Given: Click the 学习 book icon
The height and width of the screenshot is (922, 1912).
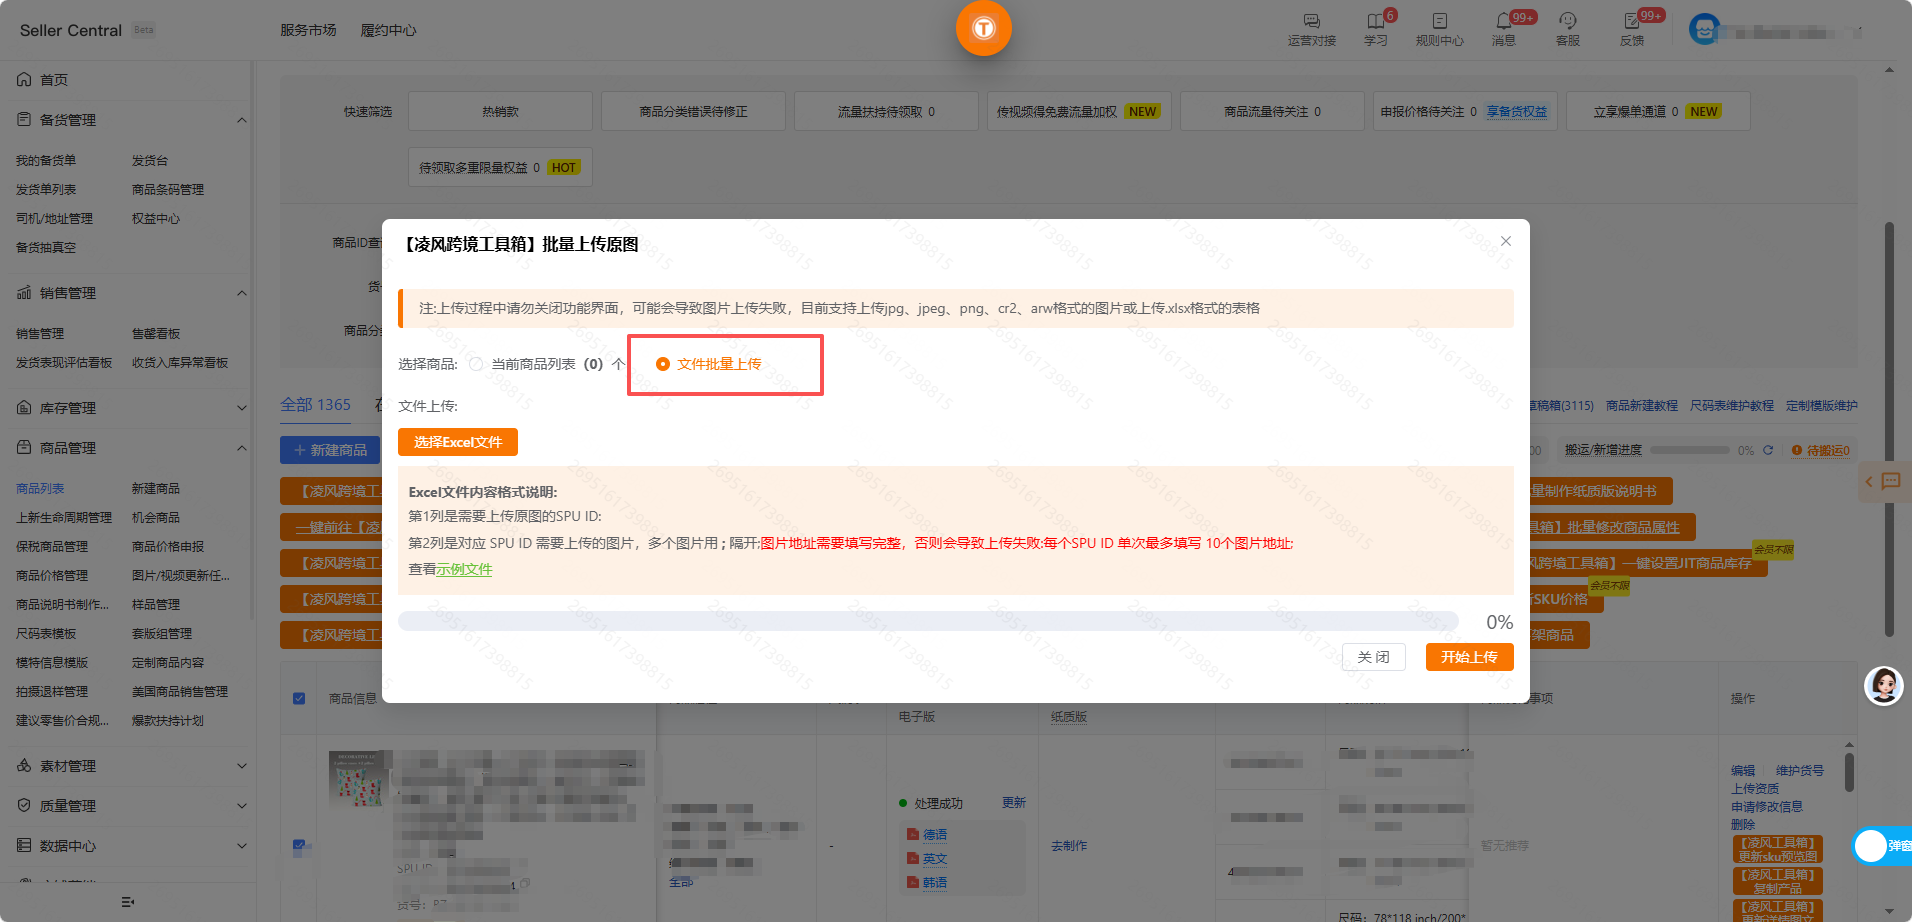Looking at the screenshot, I should pyautogui.click(x=1375, y=21).
